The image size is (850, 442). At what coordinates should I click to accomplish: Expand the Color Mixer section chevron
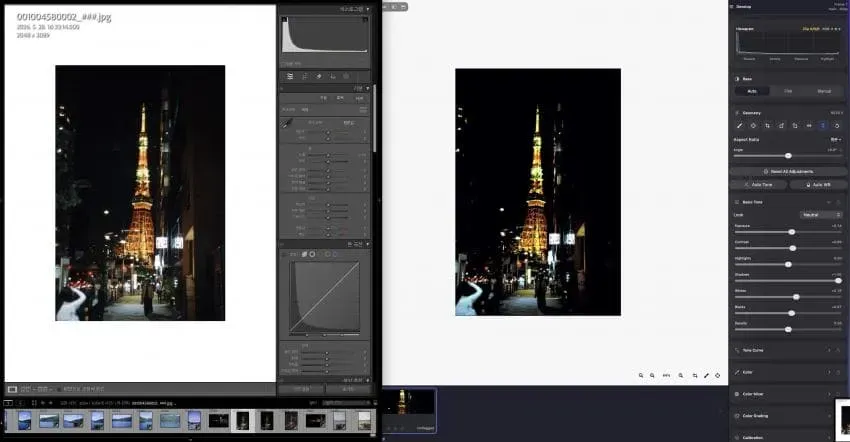(829, 394)
